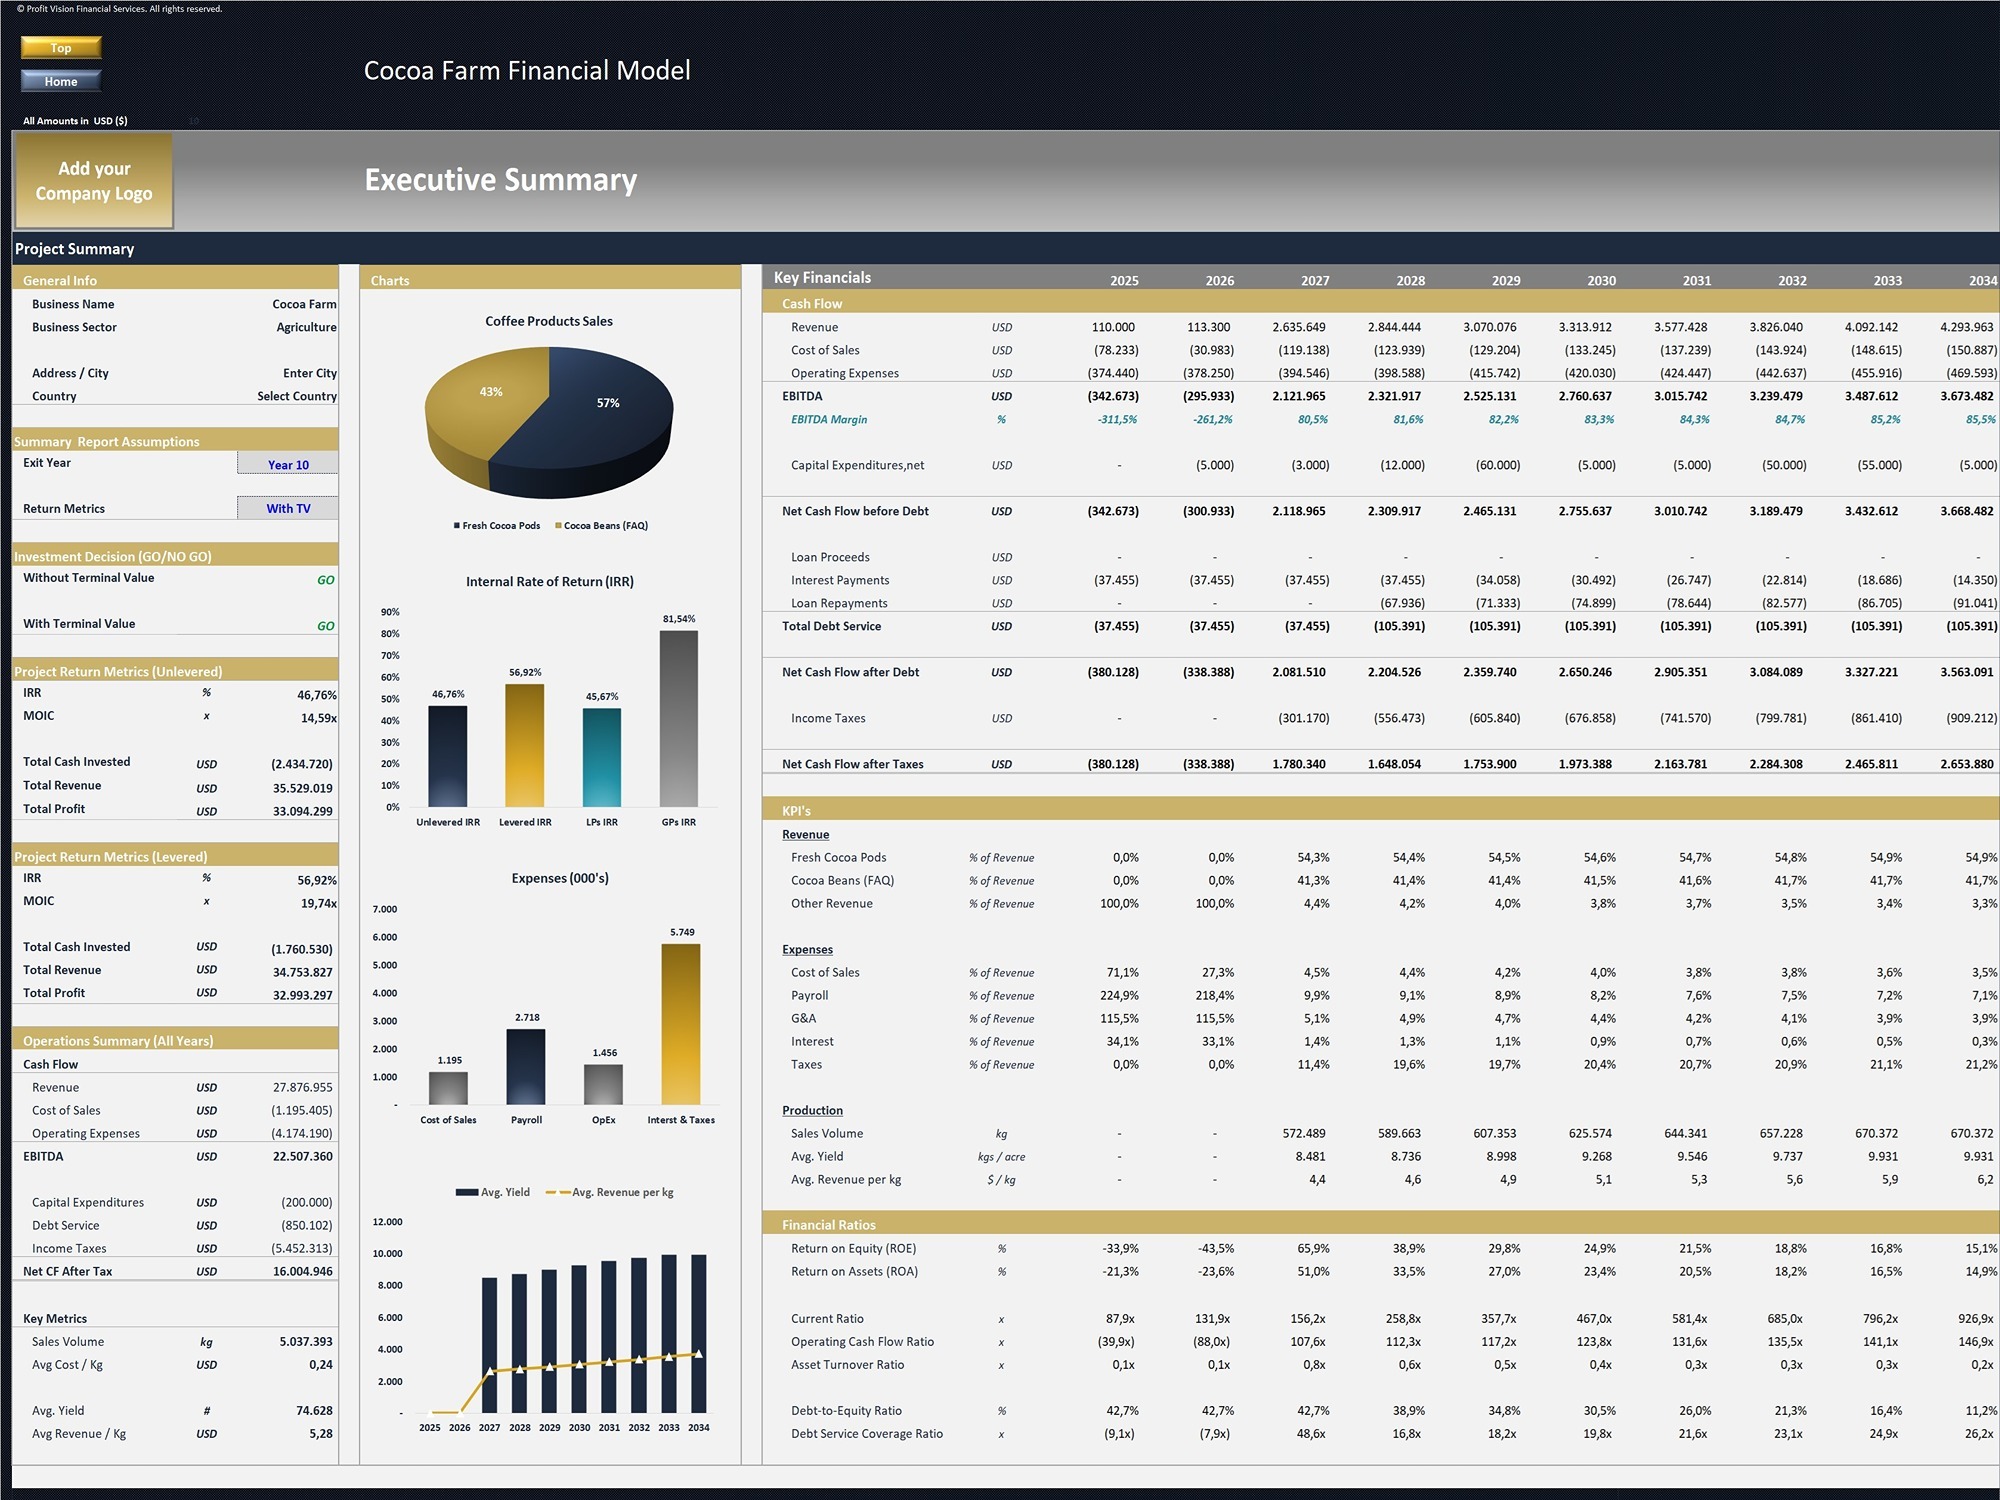The image size is (2000, 1500).
Task: Click 2028 EBITDA Margin 81,6%
Action: coord(1408,419)
